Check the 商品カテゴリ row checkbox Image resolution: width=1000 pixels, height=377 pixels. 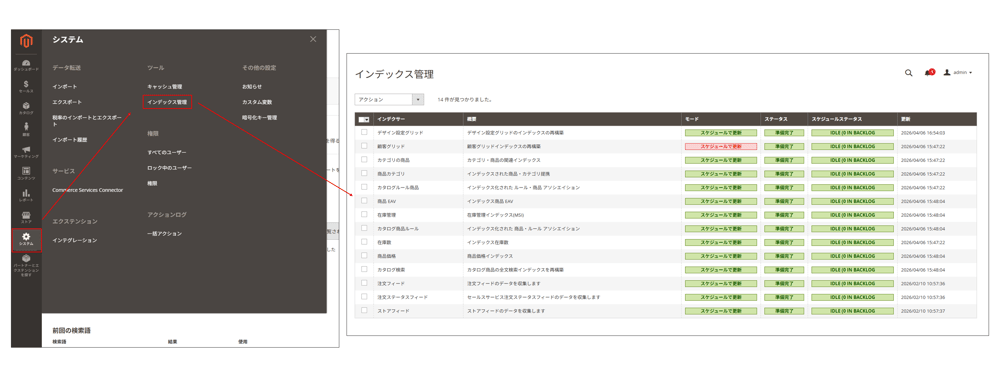[x=364, y=174]
